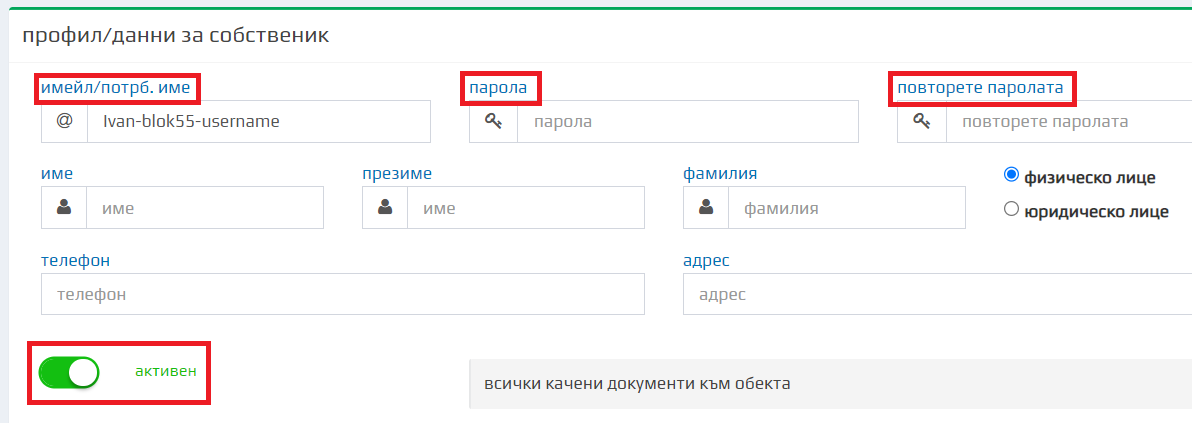
Task: Click the person icon beside the фамилия field
Action: 706,208
